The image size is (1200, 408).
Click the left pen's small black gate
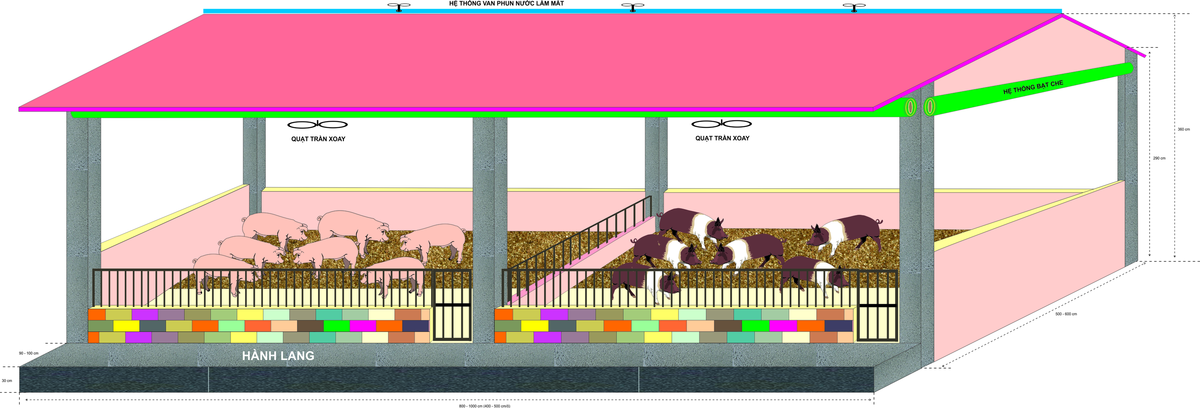451,318
